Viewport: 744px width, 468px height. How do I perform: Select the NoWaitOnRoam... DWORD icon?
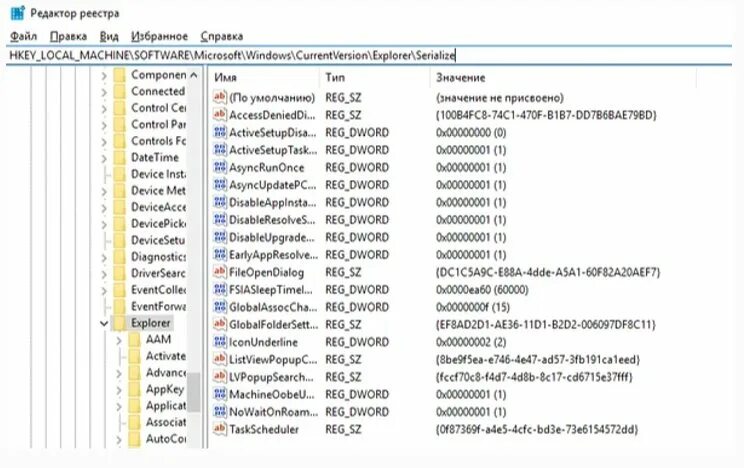tap(220, 412)
